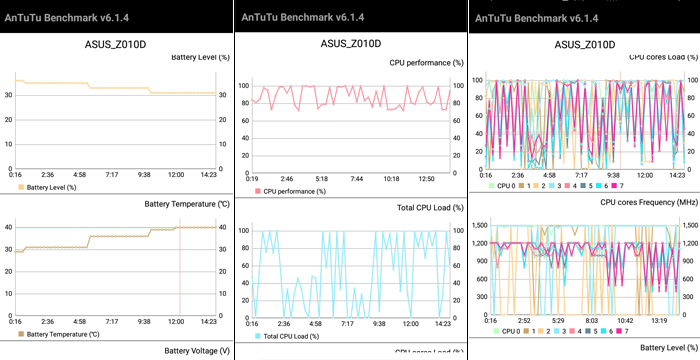Click ASUS_Z010D device name above CPU cores Load chart
The image size is (700, 360).
(585, 45)
